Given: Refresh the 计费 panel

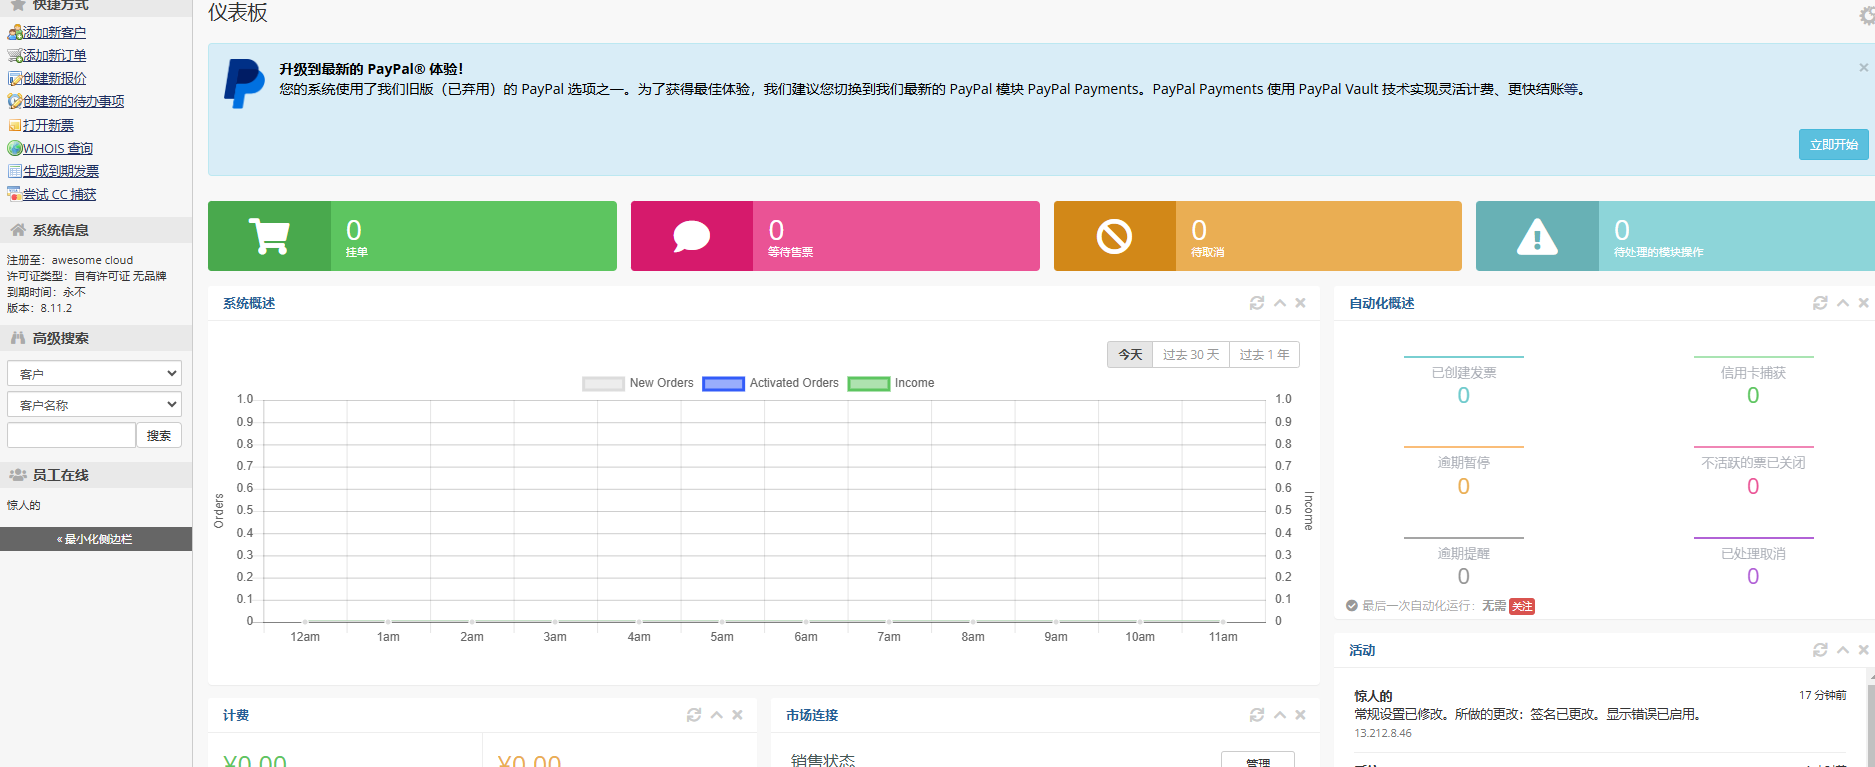Looking at the screenshot, I should [x=694, y=715].
